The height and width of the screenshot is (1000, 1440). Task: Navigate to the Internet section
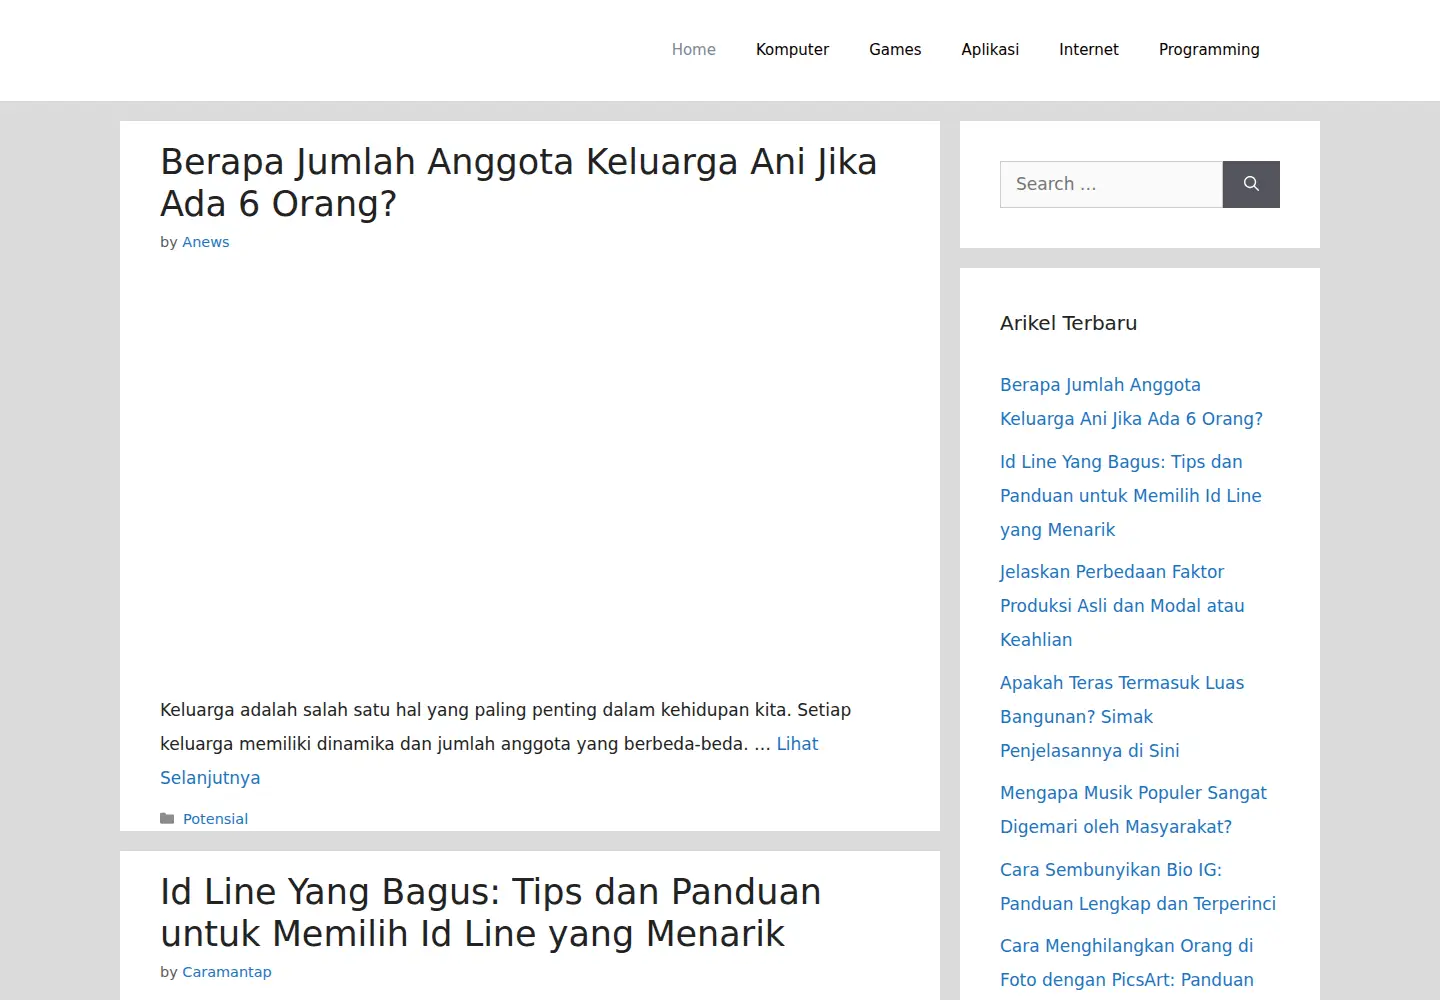tap(1089, 50)
